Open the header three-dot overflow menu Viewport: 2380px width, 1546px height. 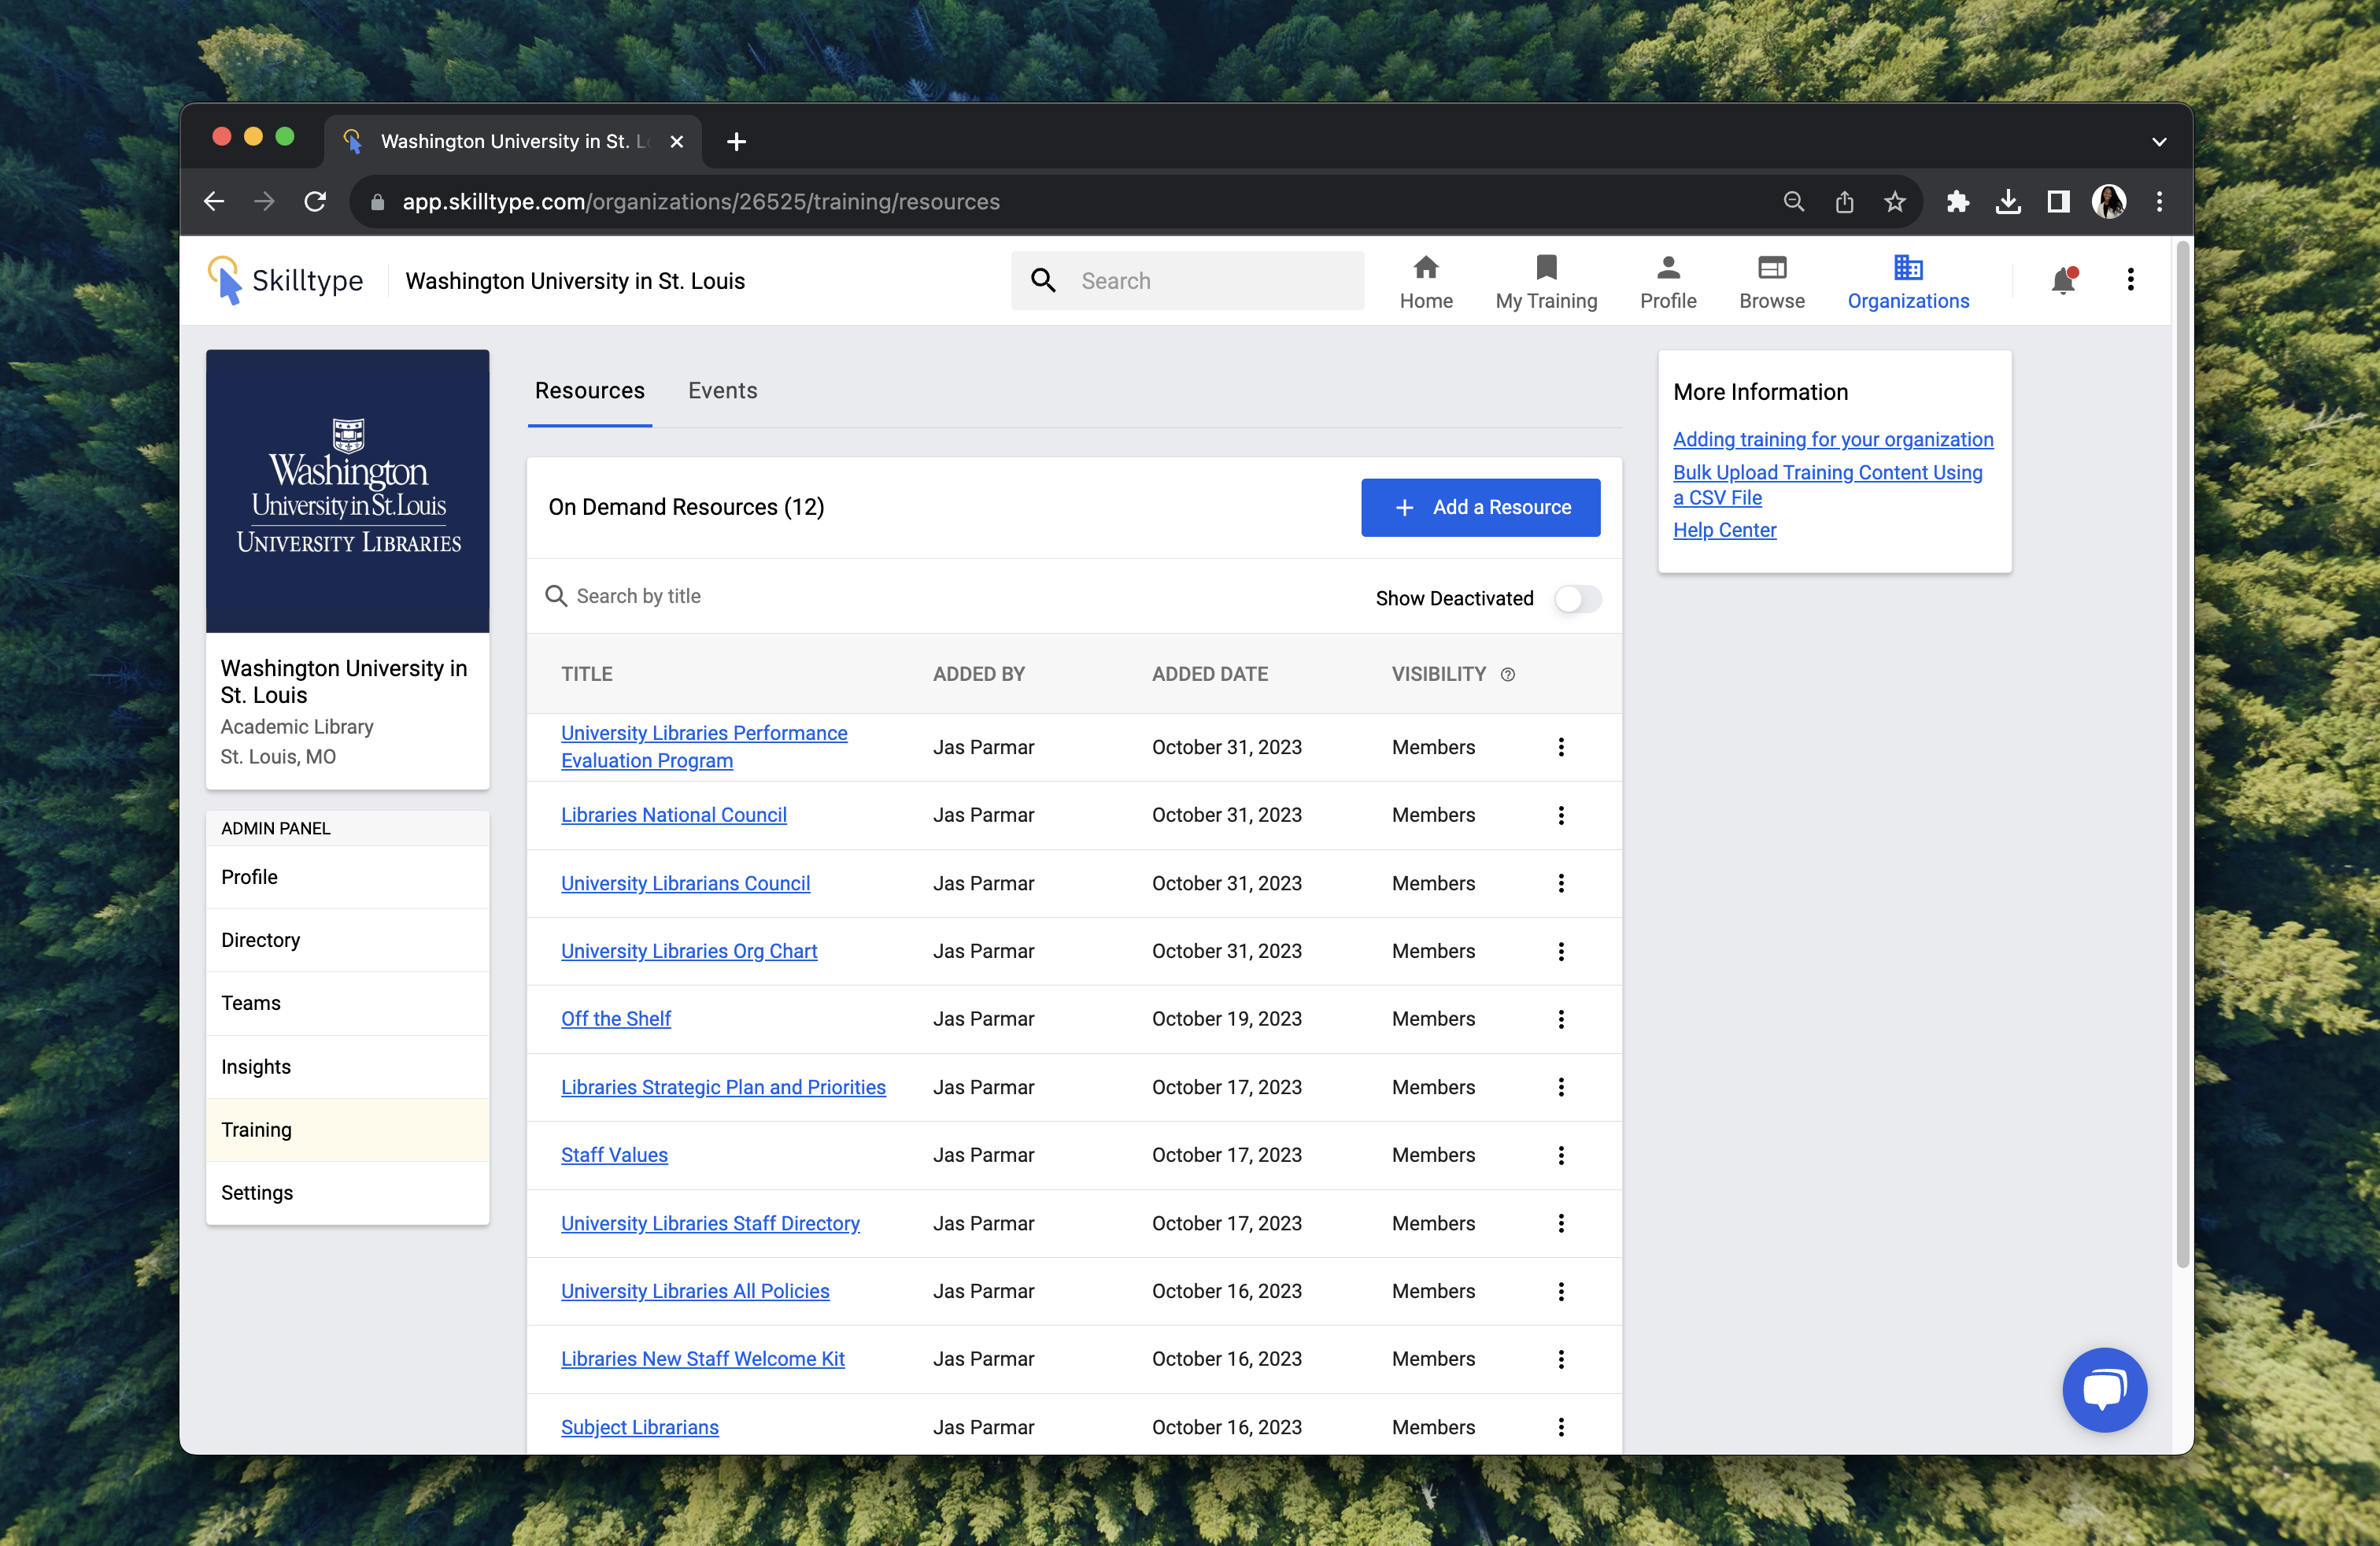[x=2130, y=280]
